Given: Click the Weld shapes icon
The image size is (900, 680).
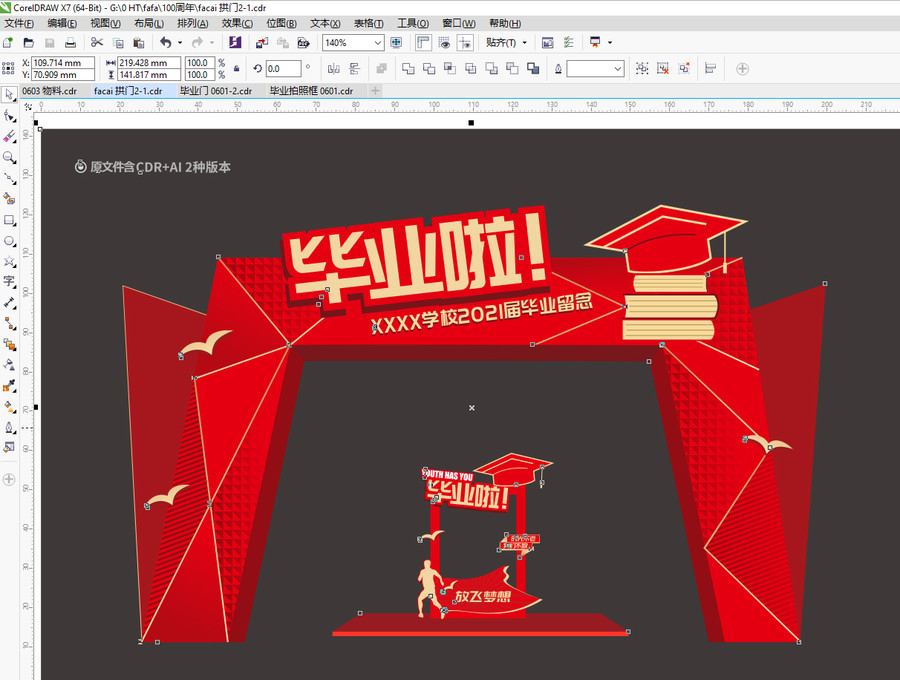Looking at the screenshot, I should (x=408, y=69).
